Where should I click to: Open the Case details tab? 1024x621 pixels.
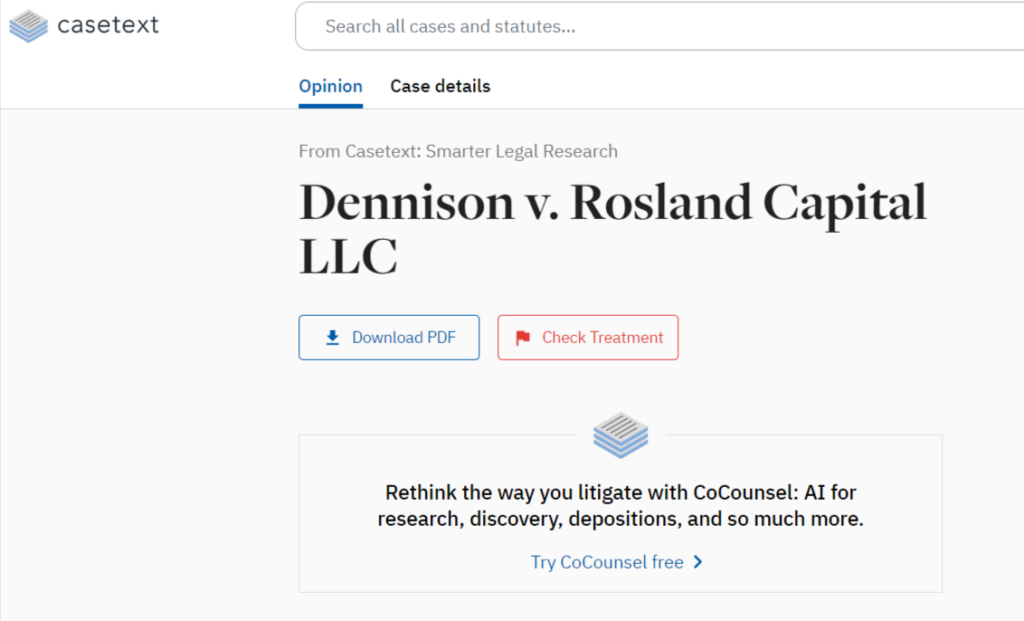pos(440,86)
